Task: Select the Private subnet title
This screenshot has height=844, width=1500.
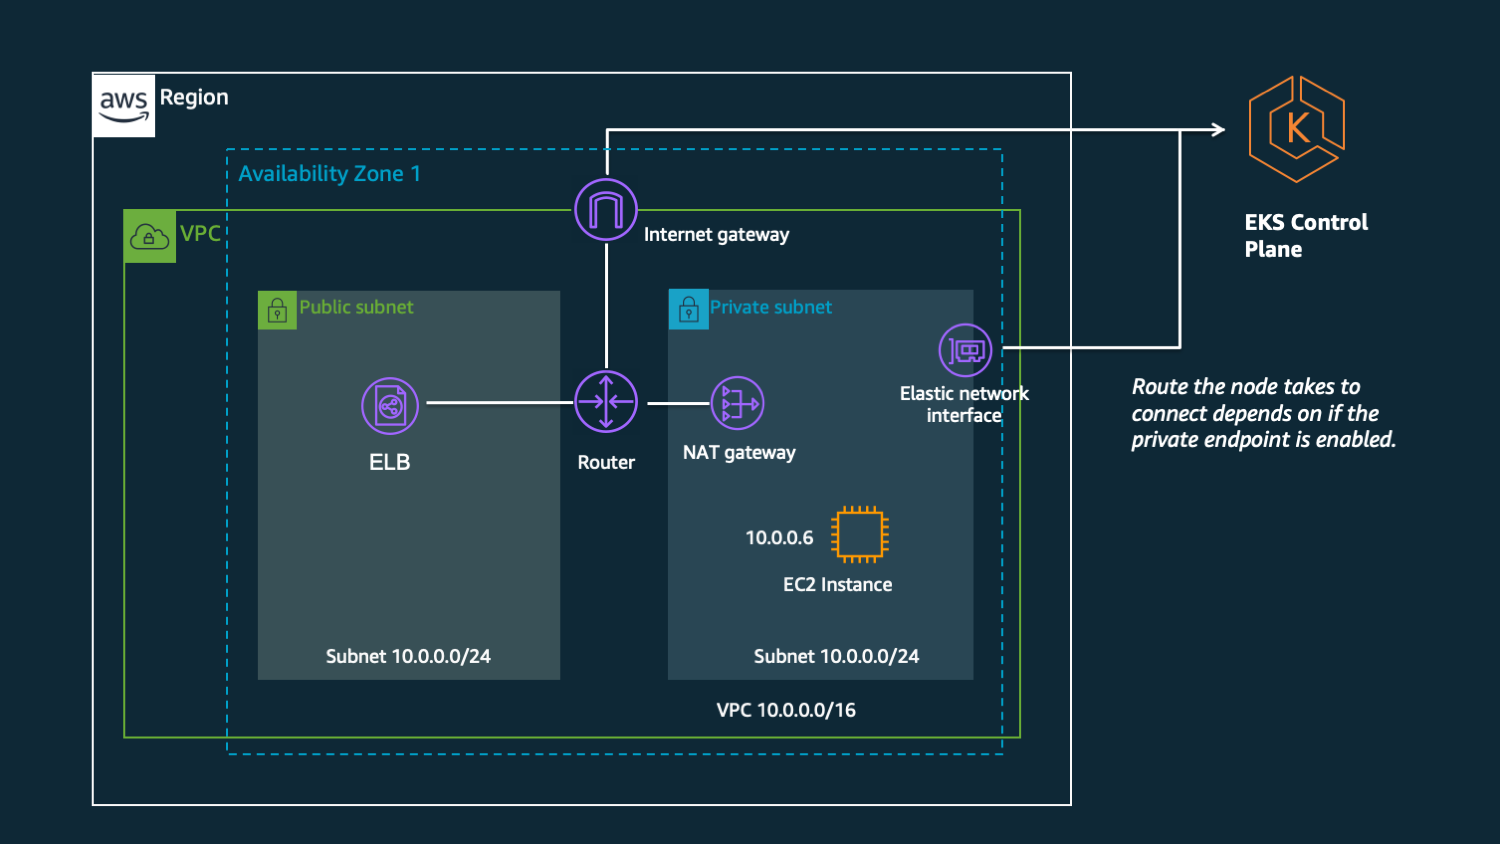Action: 771,307
